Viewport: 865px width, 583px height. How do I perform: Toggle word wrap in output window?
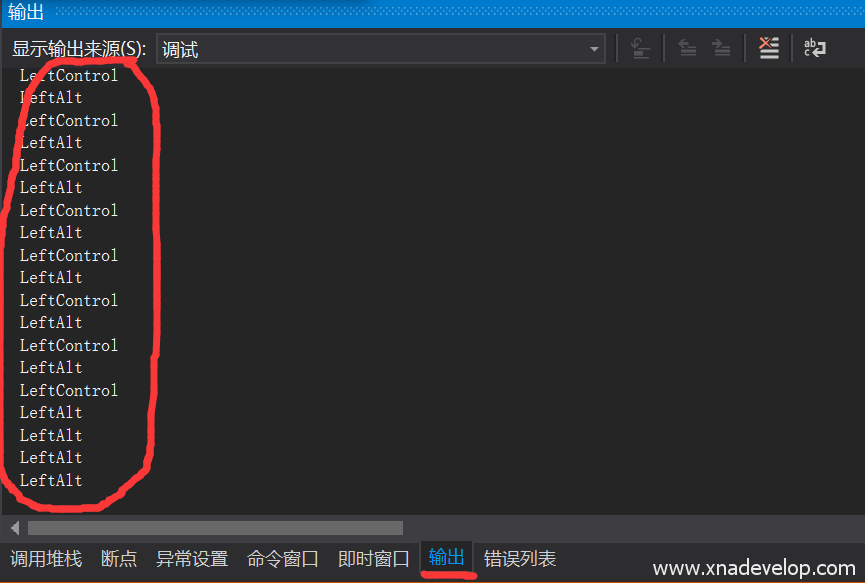click(x=815, y=49)
